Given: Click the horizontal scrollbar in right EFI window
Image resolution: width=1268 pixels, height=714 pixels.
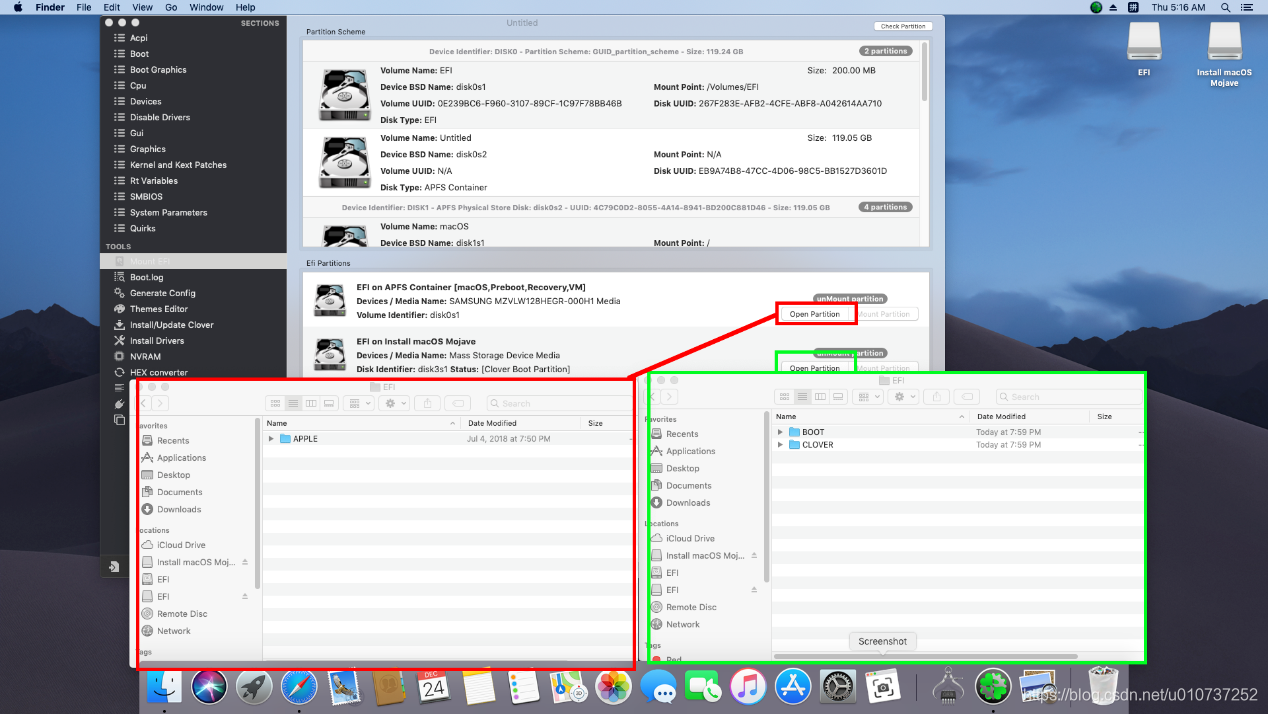Looking at the screenshot, I should click(925, 657).
